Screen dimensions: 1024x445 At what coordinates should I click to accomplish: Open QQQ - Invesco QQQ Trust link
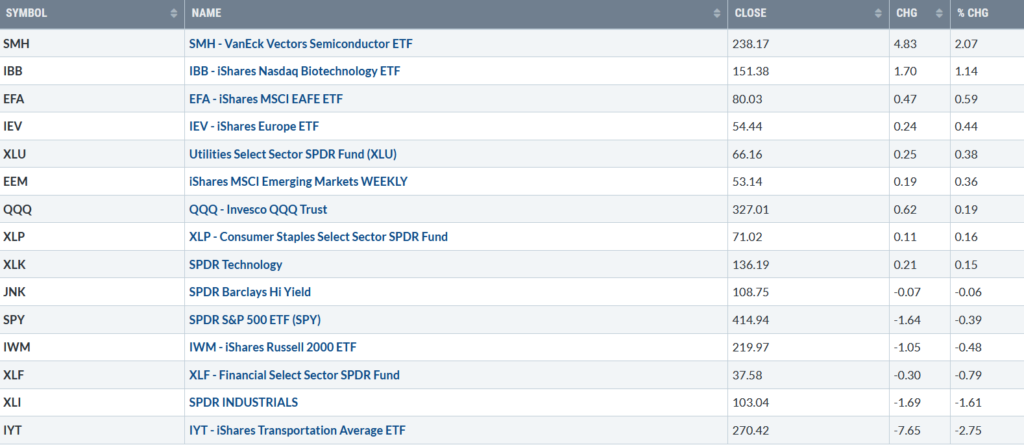coord(258,210)
